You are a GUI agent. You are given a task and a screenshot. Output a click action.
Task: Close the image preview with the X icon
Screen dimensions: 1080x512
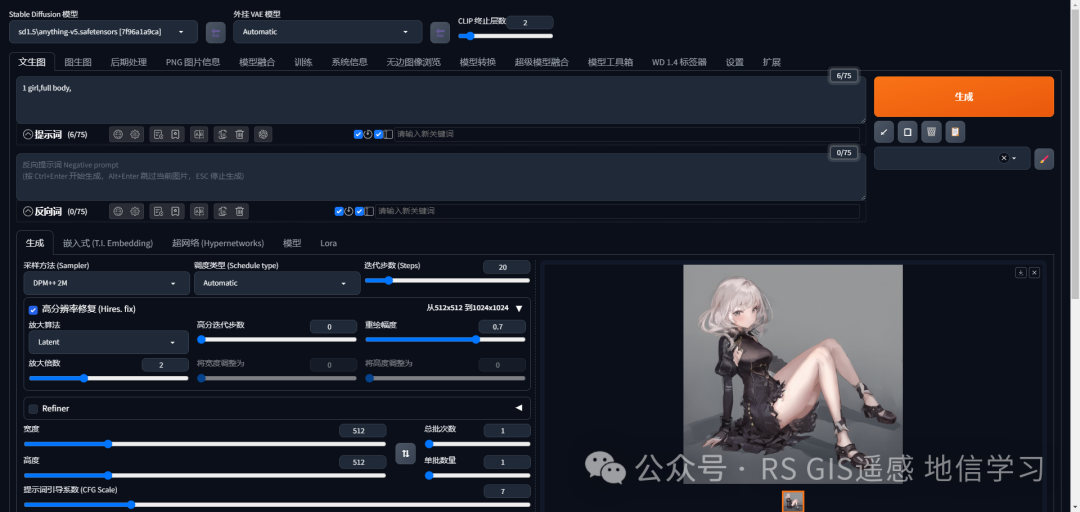[1035, 272]
